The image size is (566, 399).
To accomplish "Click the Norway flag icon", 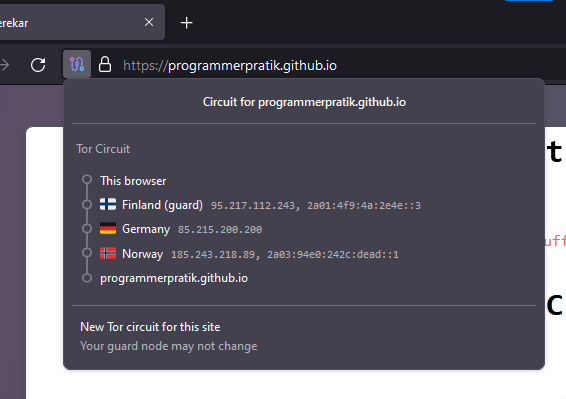I will tap(108, 253).
